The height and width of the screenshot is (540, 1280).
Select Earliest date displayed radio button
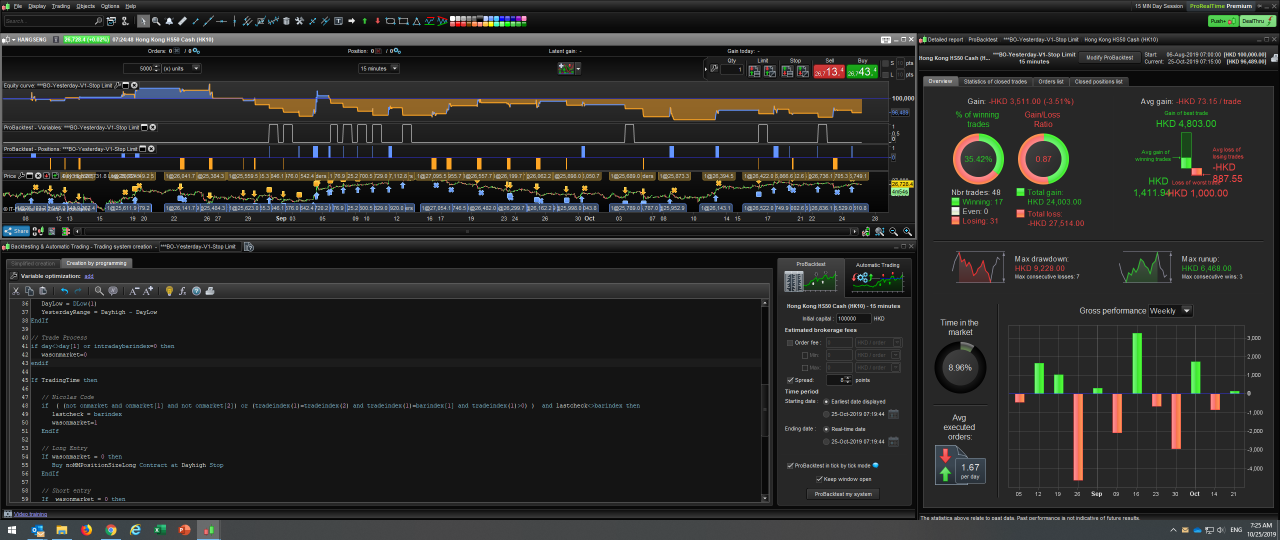(828, 402)
